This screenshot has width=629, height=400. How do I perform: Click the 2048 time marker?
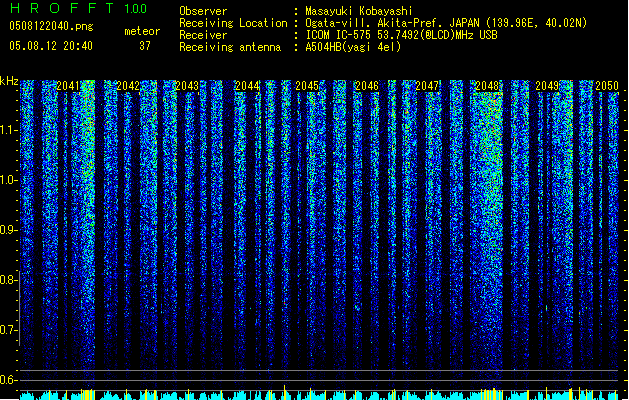[487, 86]
